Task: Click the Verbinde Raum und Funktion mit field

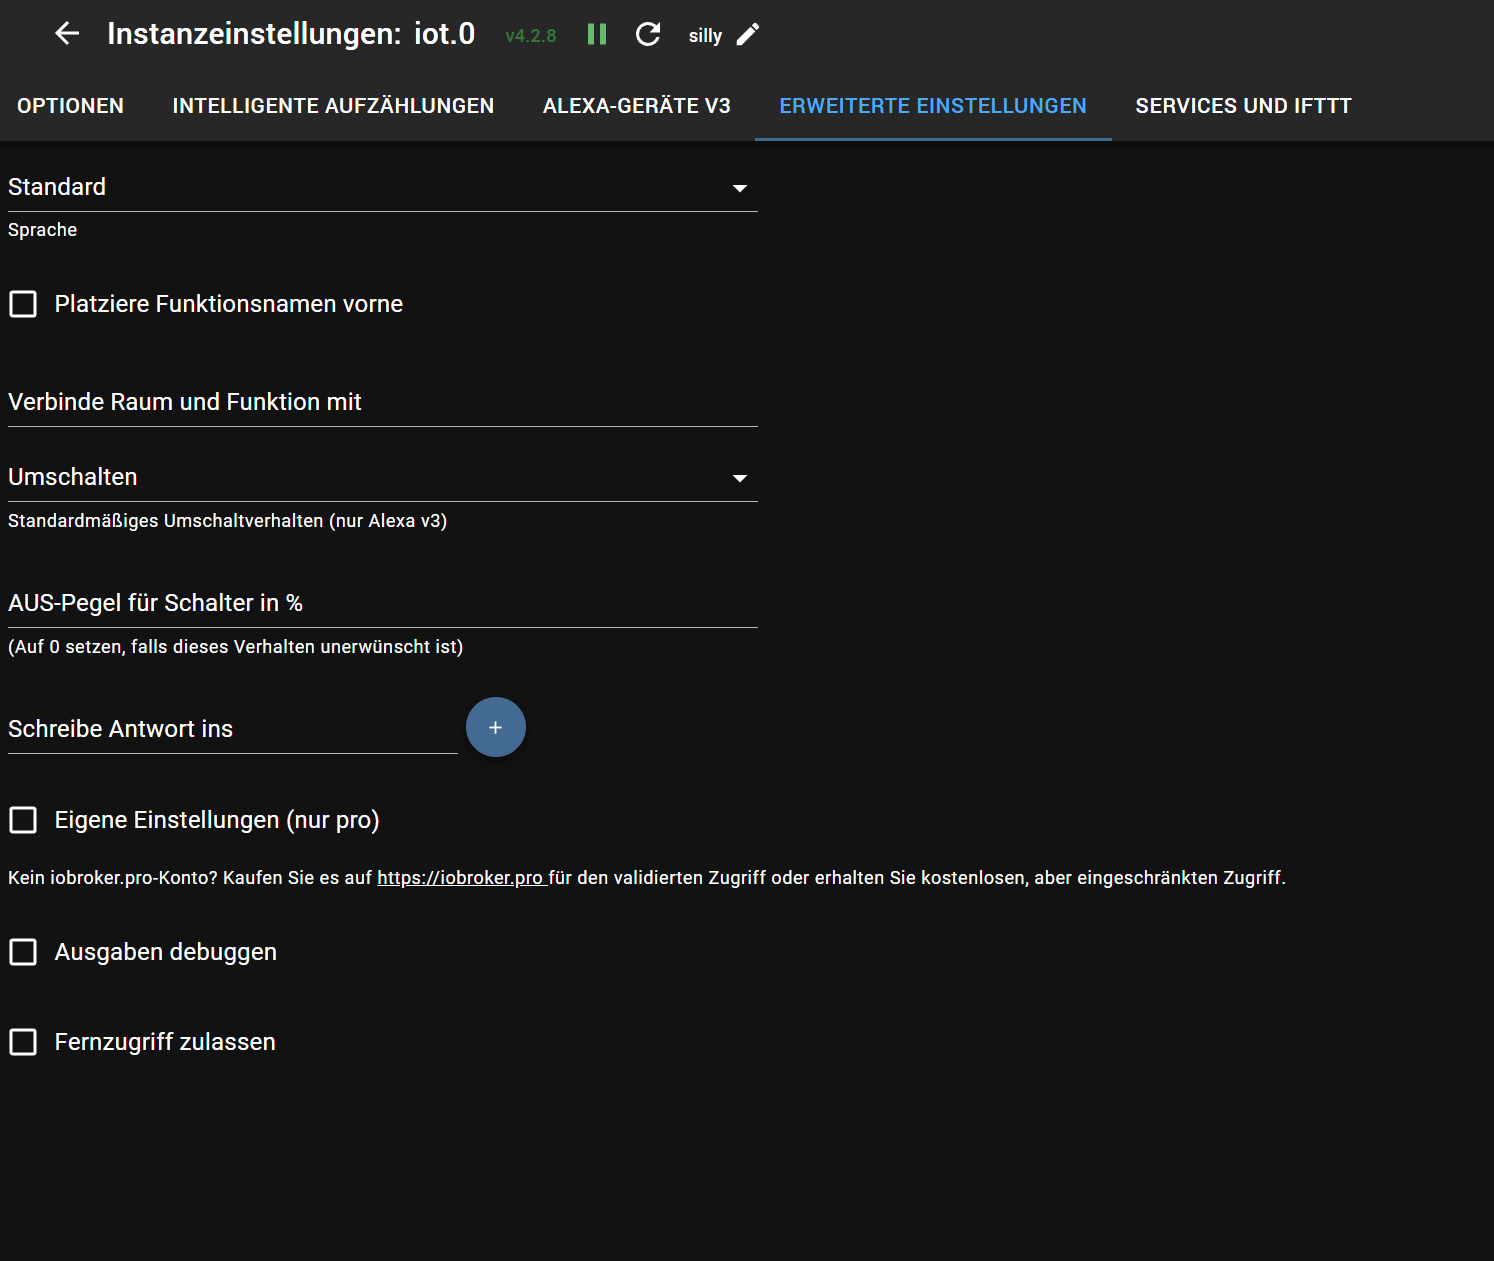Action: (x=380, y=402)
